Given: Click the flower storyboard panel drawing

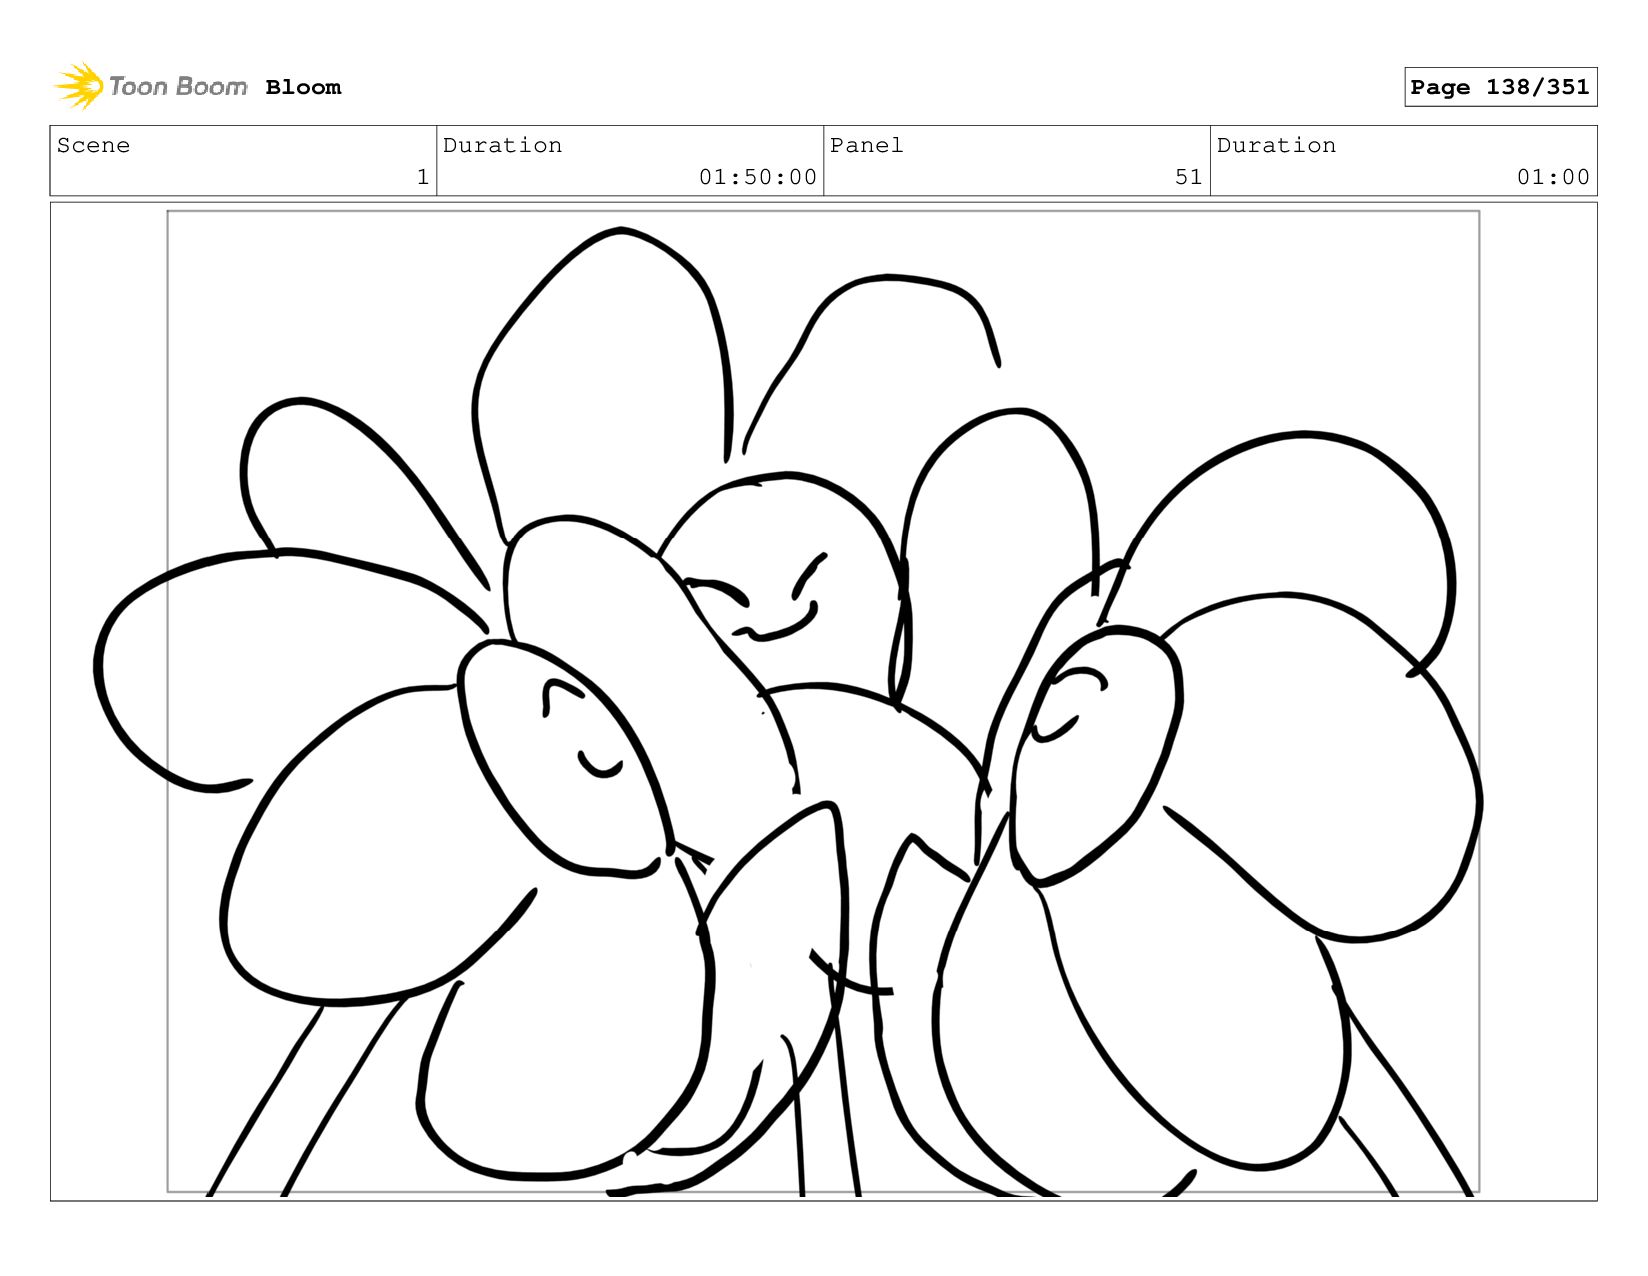Looking at the screenshot, I should pos(823,702).
